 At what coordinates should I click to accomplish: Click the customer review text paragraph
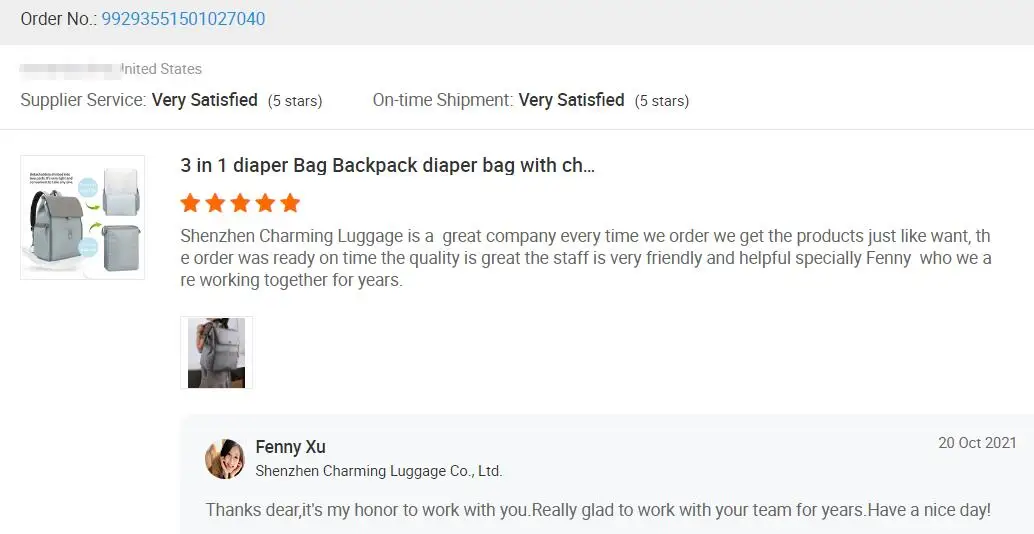click(586, 258)
